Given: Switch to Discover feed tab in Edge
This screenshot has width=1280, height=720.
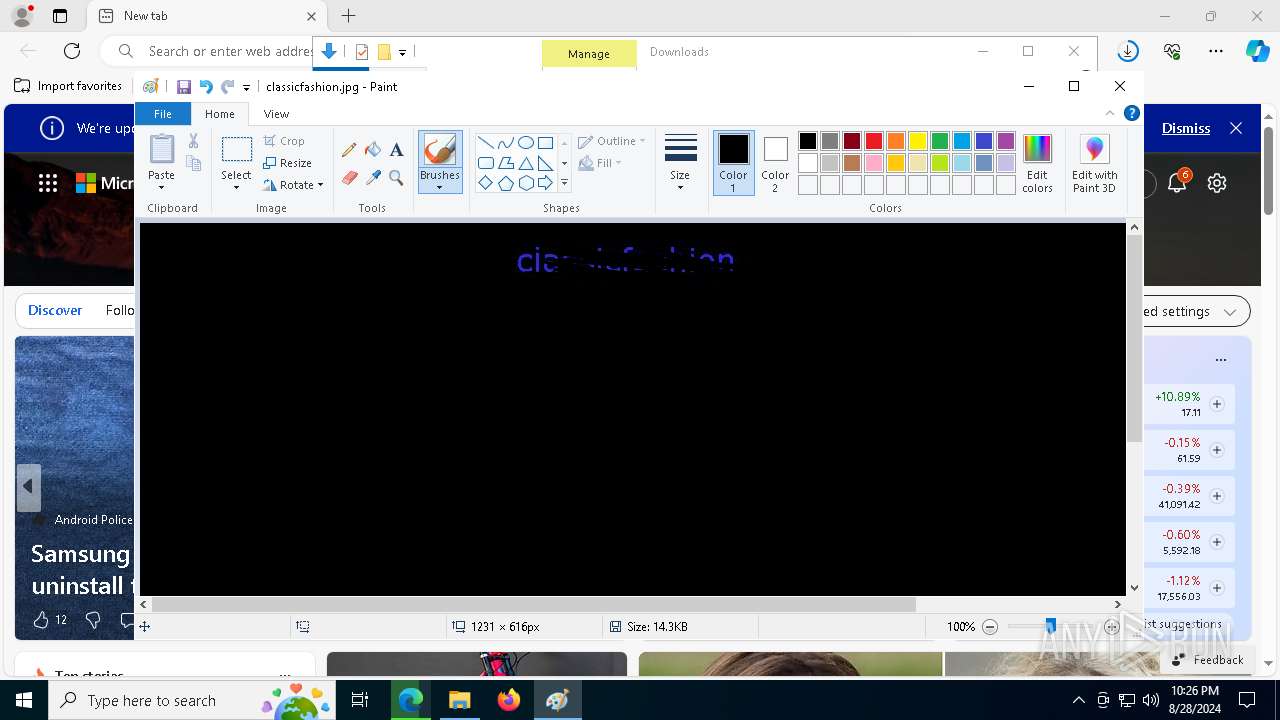Looking at the screenshot, I should click(55, 310).
